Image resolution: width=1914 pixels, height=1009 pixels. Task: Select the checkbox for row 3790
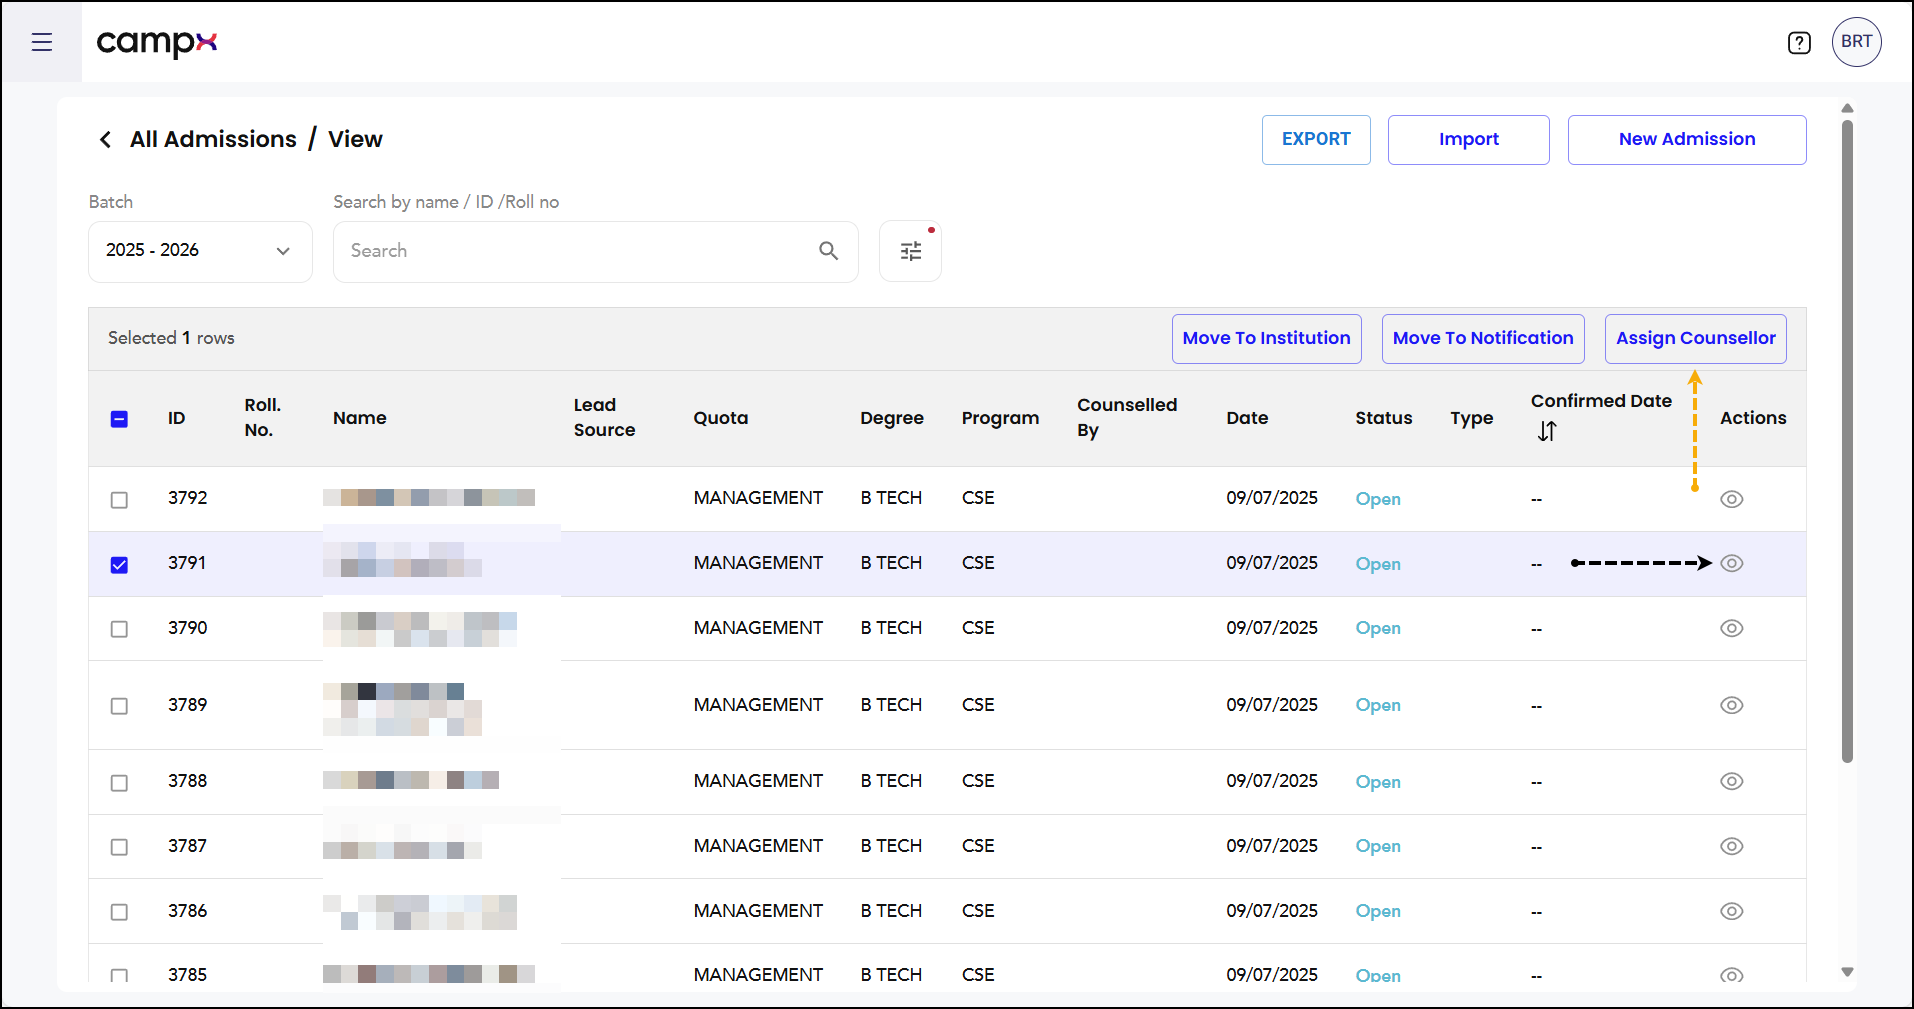[119, 629]
